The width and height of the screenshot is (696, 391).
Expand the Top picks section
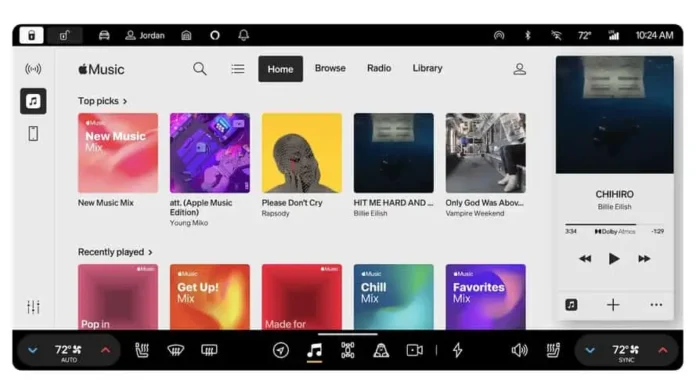(103, 101)
